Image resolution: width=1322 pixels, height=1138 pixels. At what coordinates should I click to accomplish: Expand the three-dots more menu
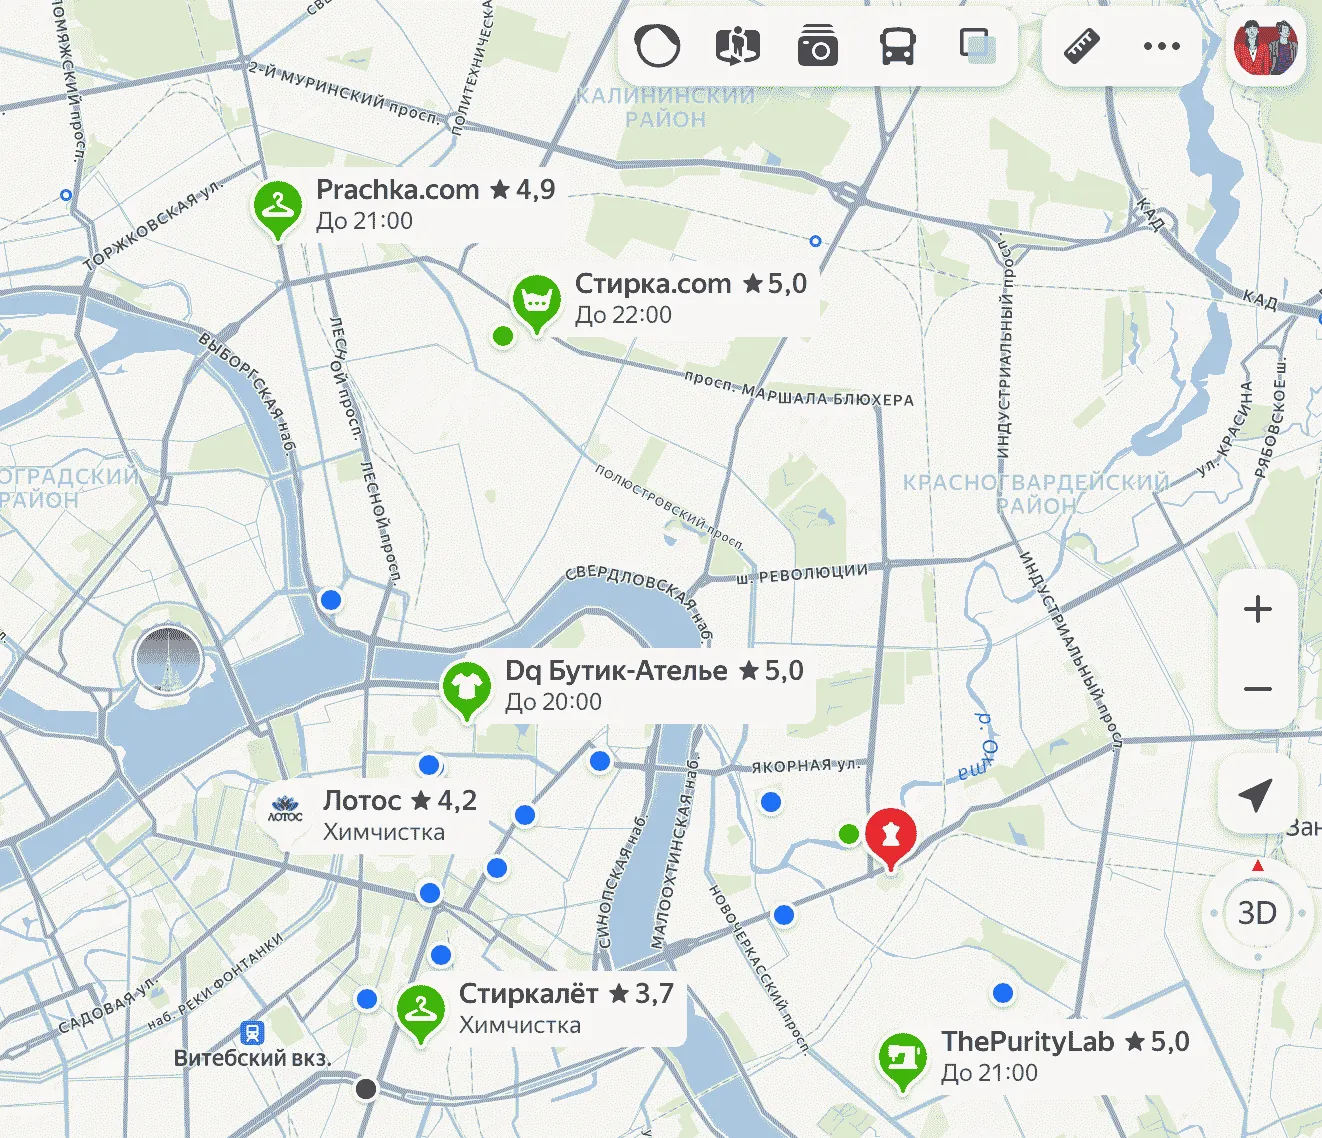point(1161,46)
